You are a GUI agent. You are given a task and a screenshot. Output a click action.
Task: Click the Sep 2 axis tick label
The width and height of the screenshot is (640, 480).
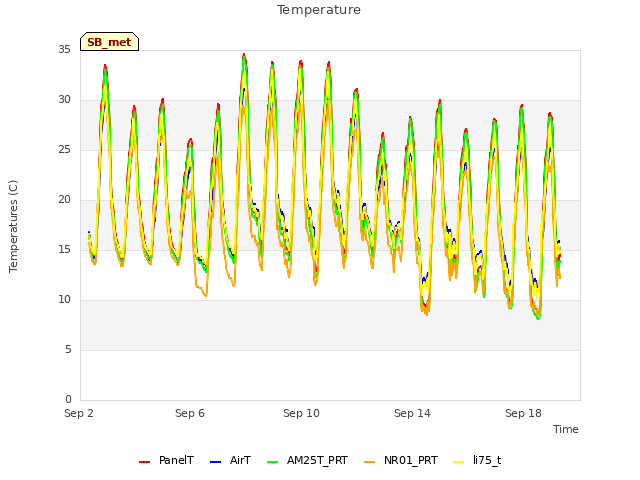(x=79, y=413)
